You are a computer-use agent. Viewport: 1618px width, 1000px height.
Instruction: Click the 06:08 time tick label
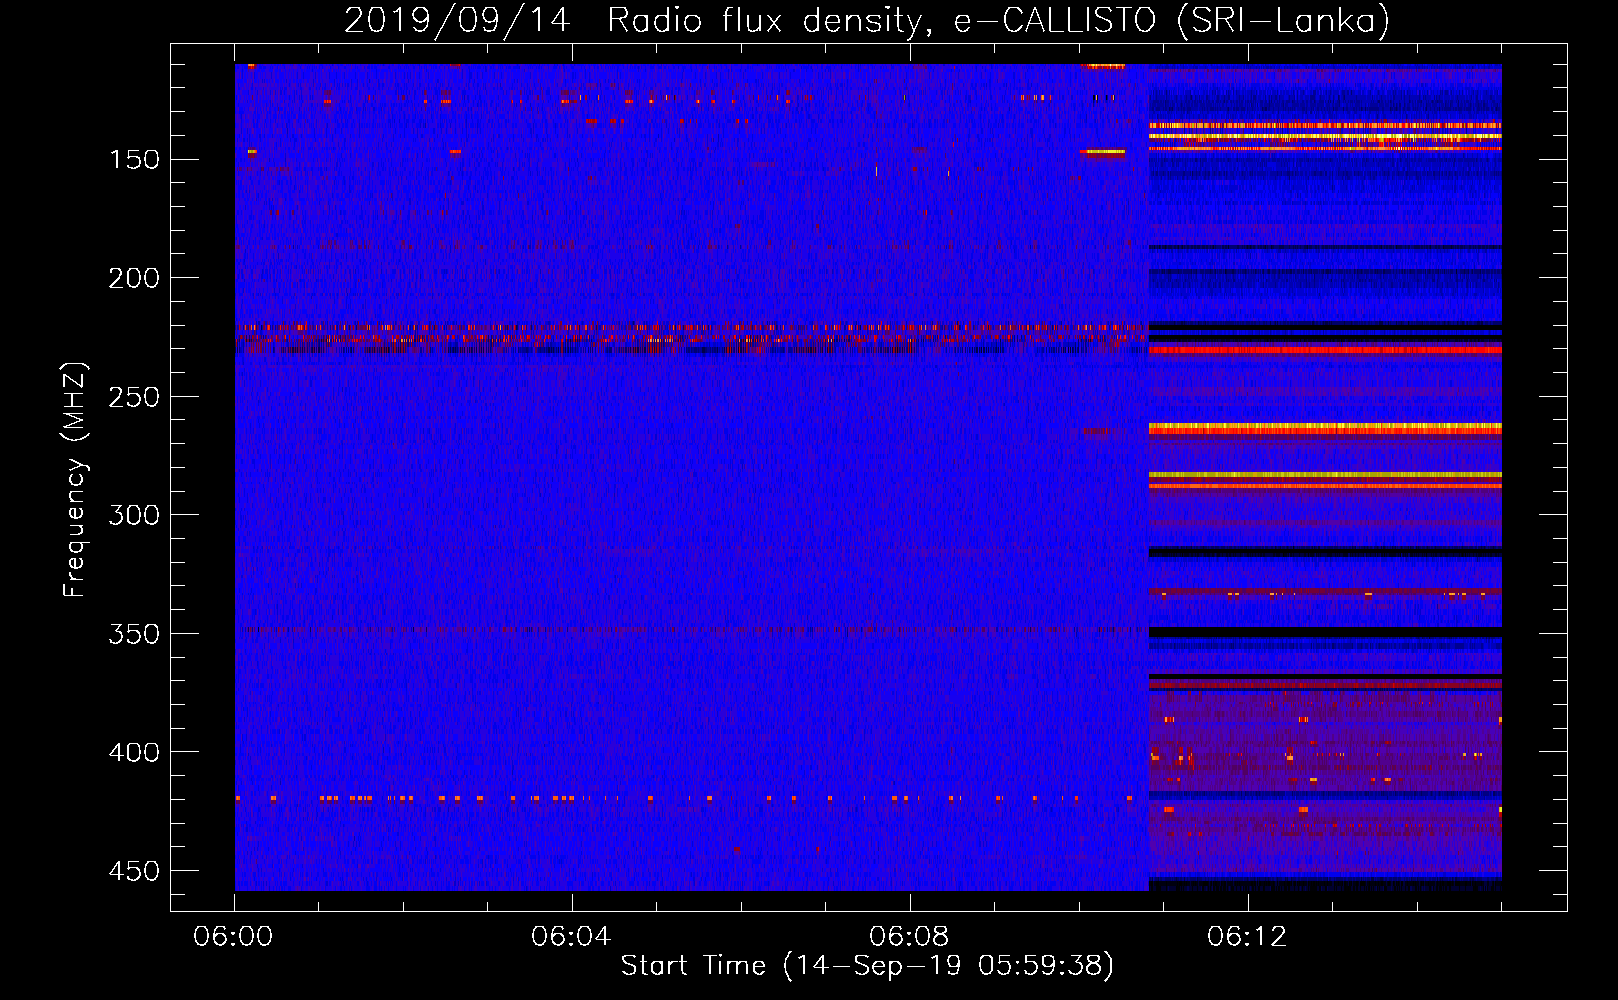click(909, 936)
